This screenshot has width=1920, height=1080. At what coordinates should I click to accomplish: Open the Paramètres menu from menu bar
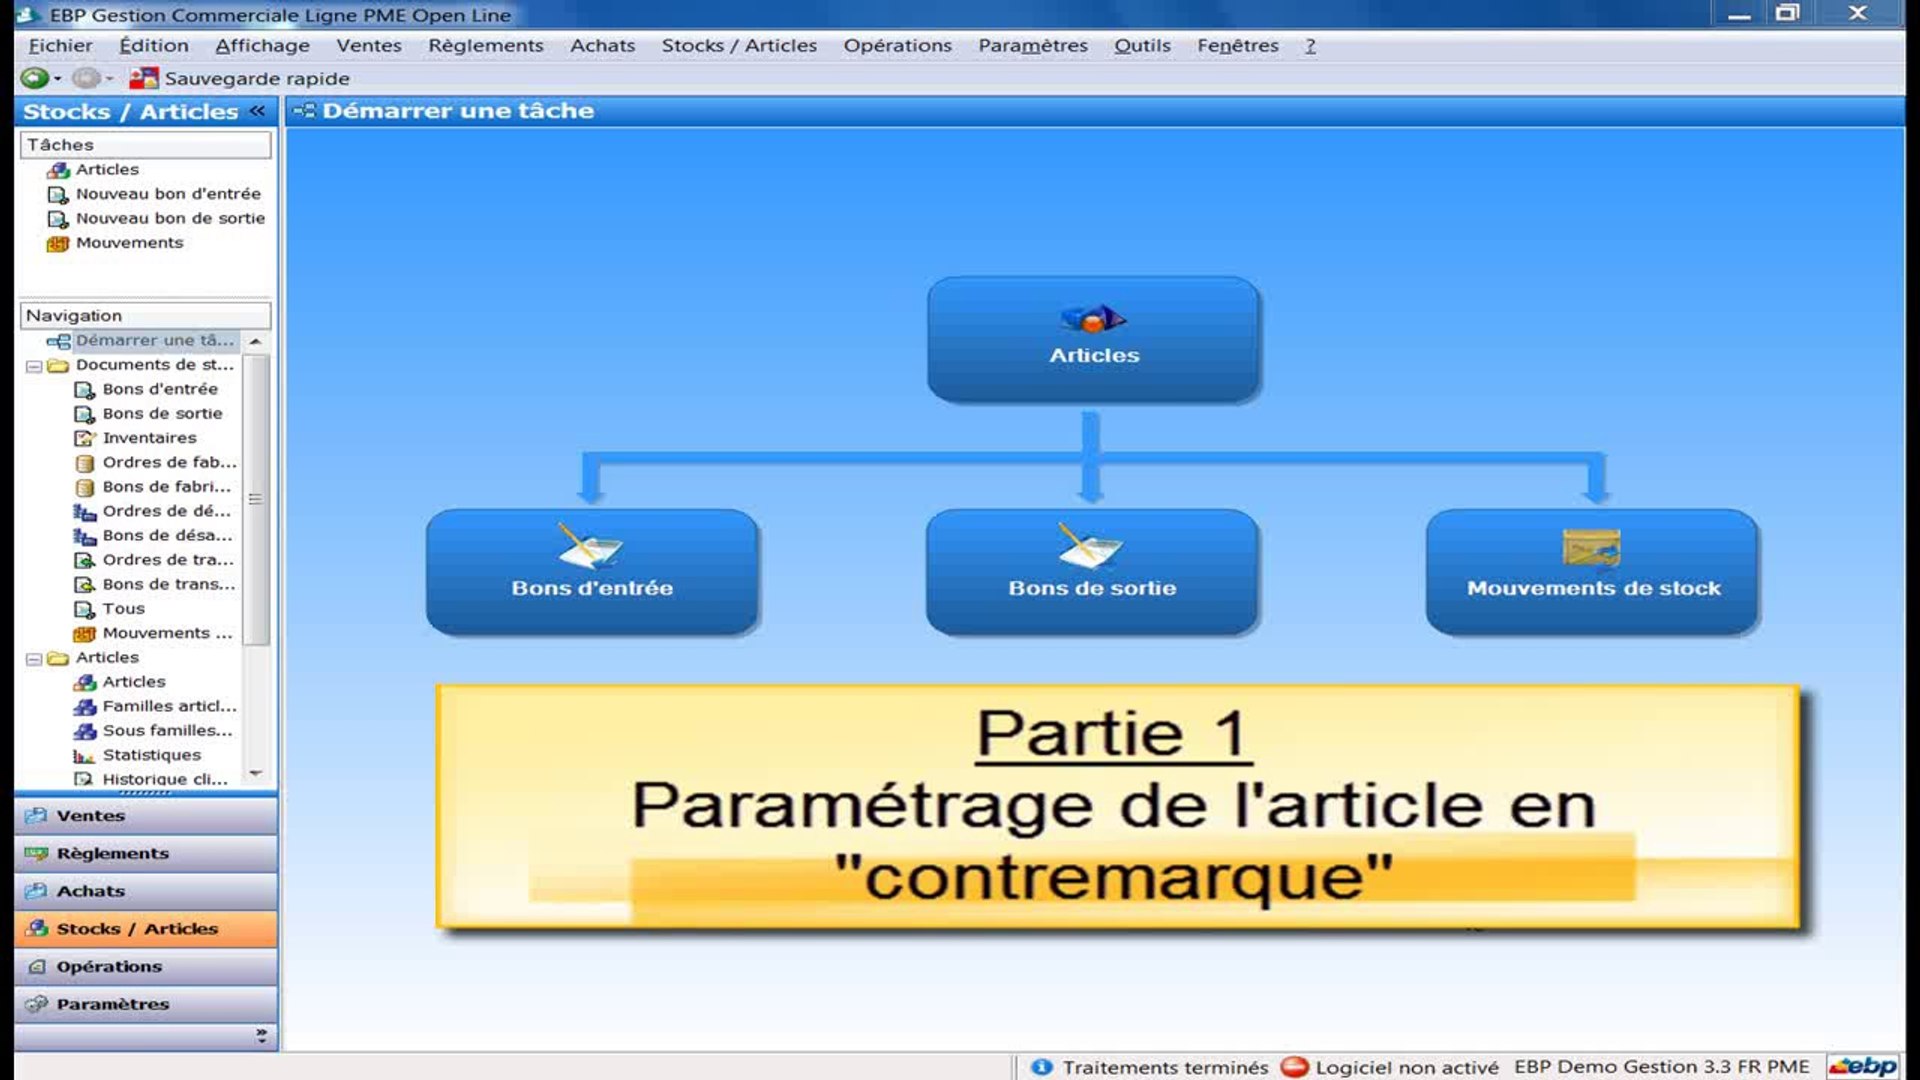click(1034, 45)
